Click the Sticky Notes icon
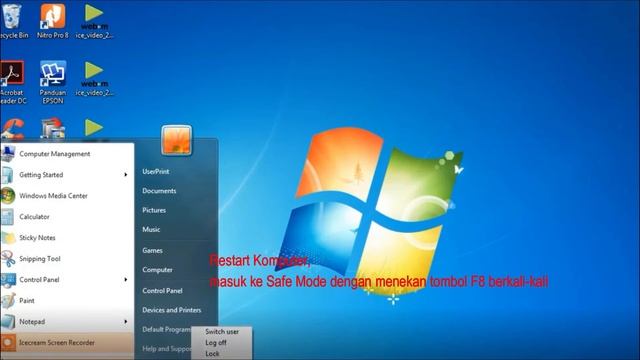Screen dimensions: 640x360 pyautogui.click(x=8, y=238)
